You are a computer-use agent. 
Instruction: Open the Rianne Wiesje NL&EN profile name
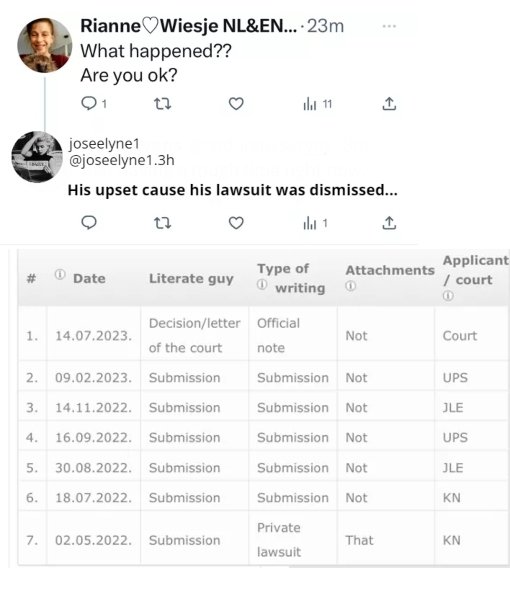189,26
